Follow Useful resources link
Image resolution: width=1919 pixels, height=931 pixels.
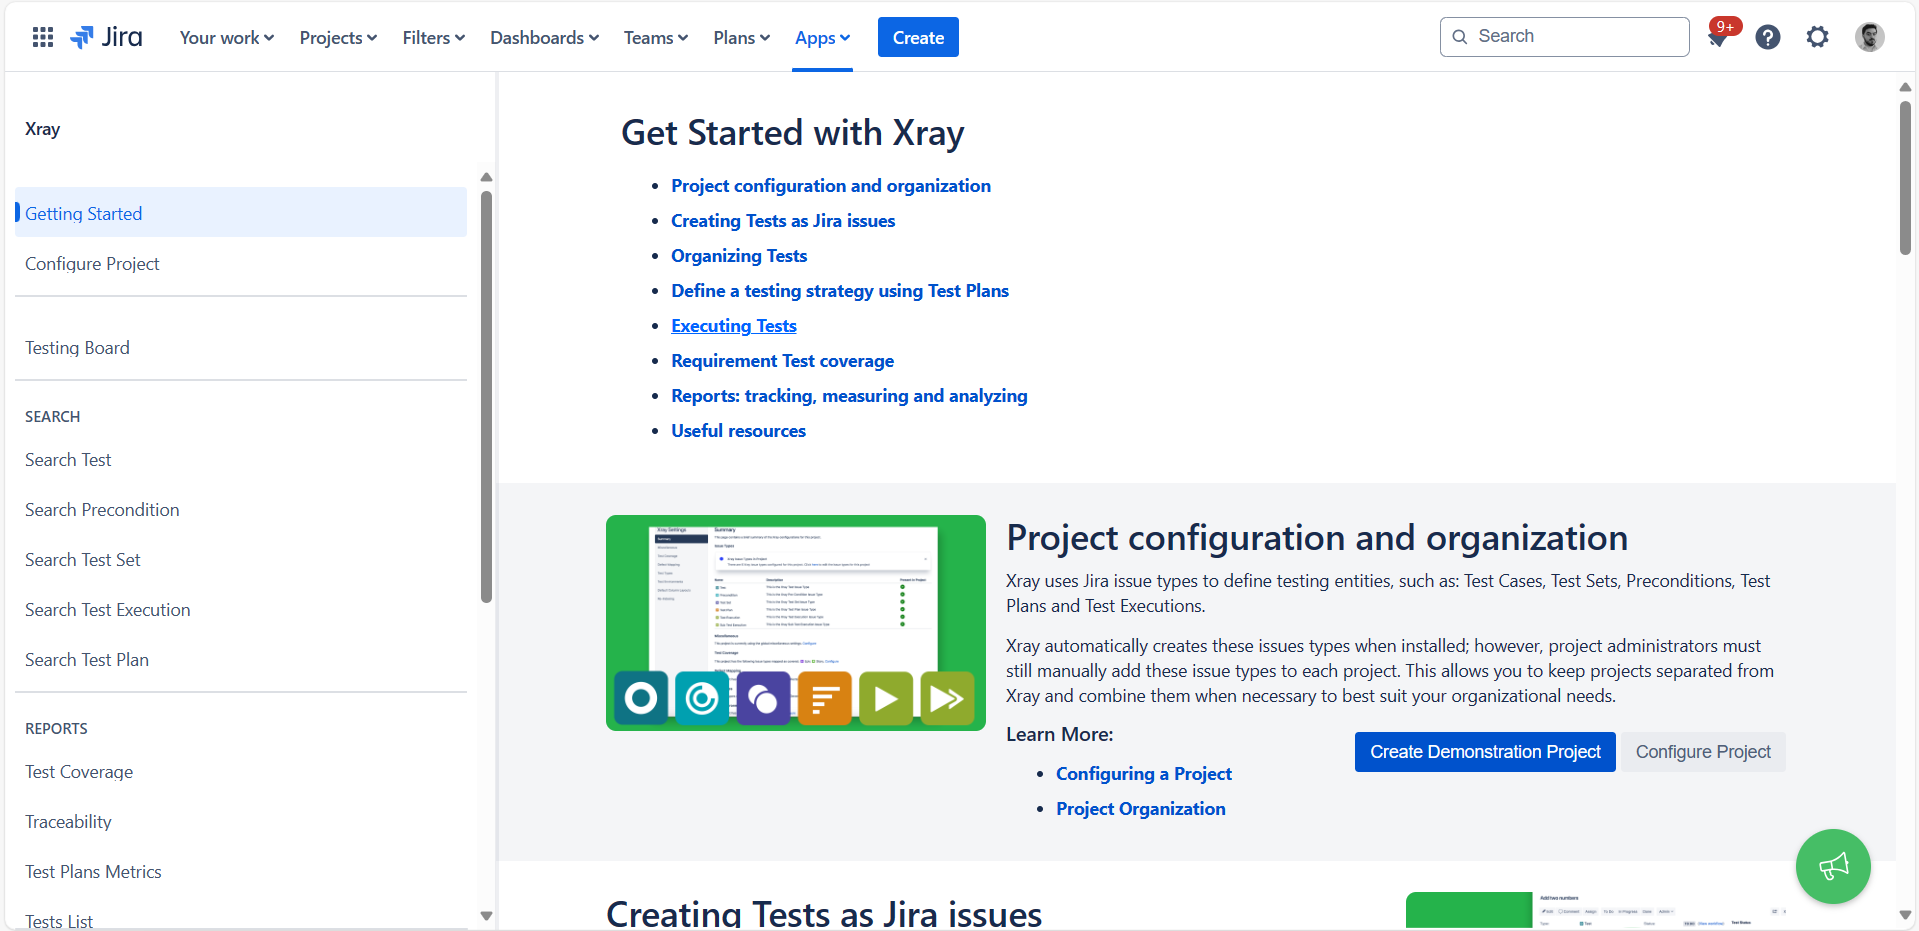[738, 430]
